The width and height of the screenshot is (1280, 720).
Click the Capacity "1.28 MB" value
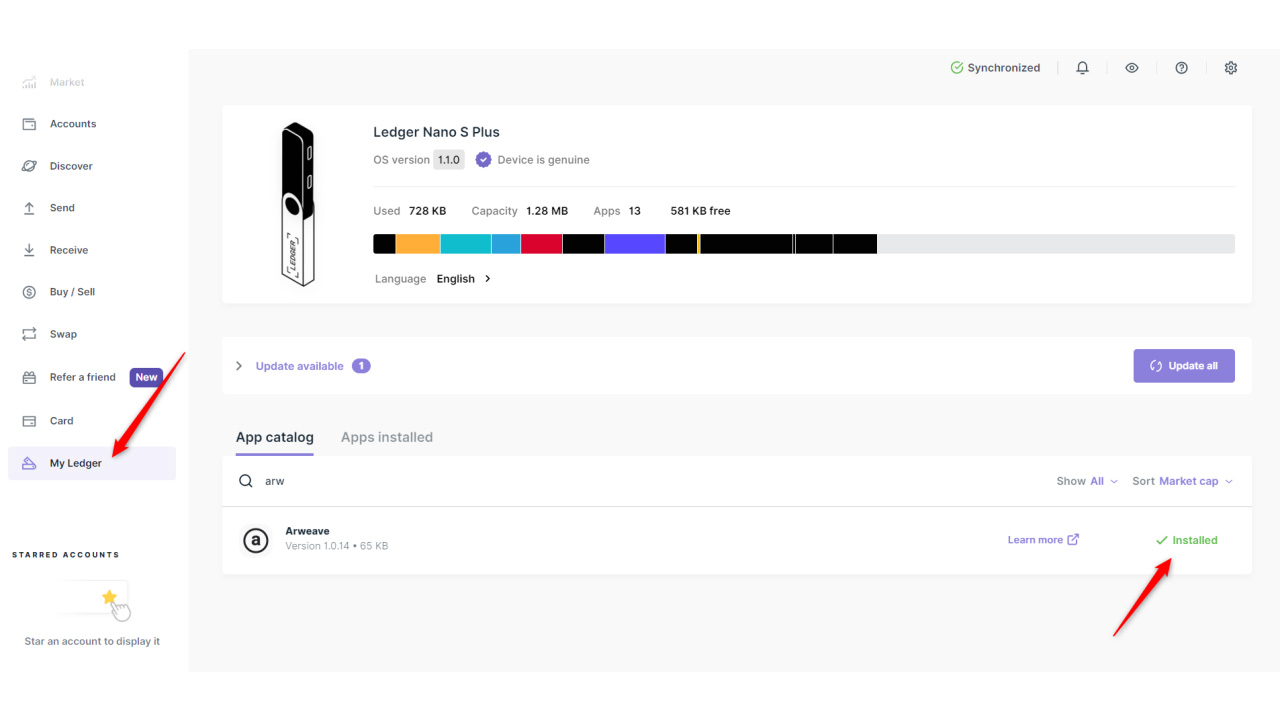pyautogui.click(x=546, y=211)
